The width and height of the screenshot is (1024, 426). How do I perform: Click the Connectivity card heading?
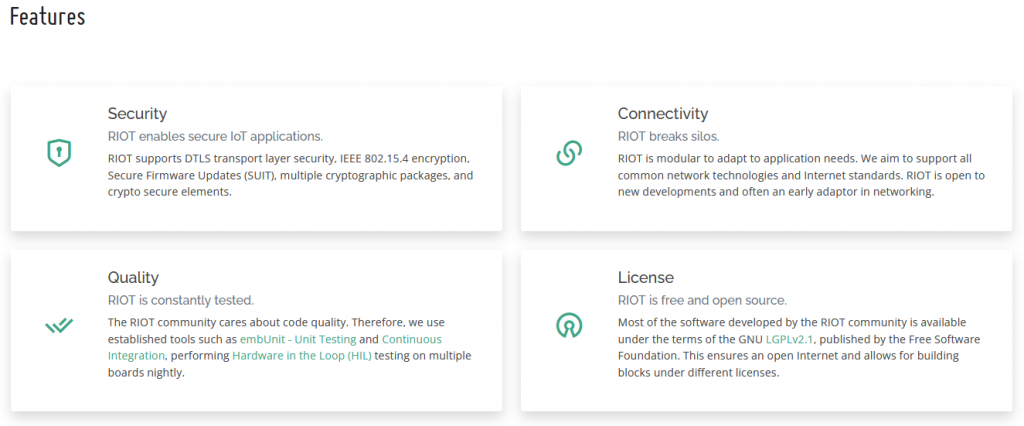click(x=663, y=114)
